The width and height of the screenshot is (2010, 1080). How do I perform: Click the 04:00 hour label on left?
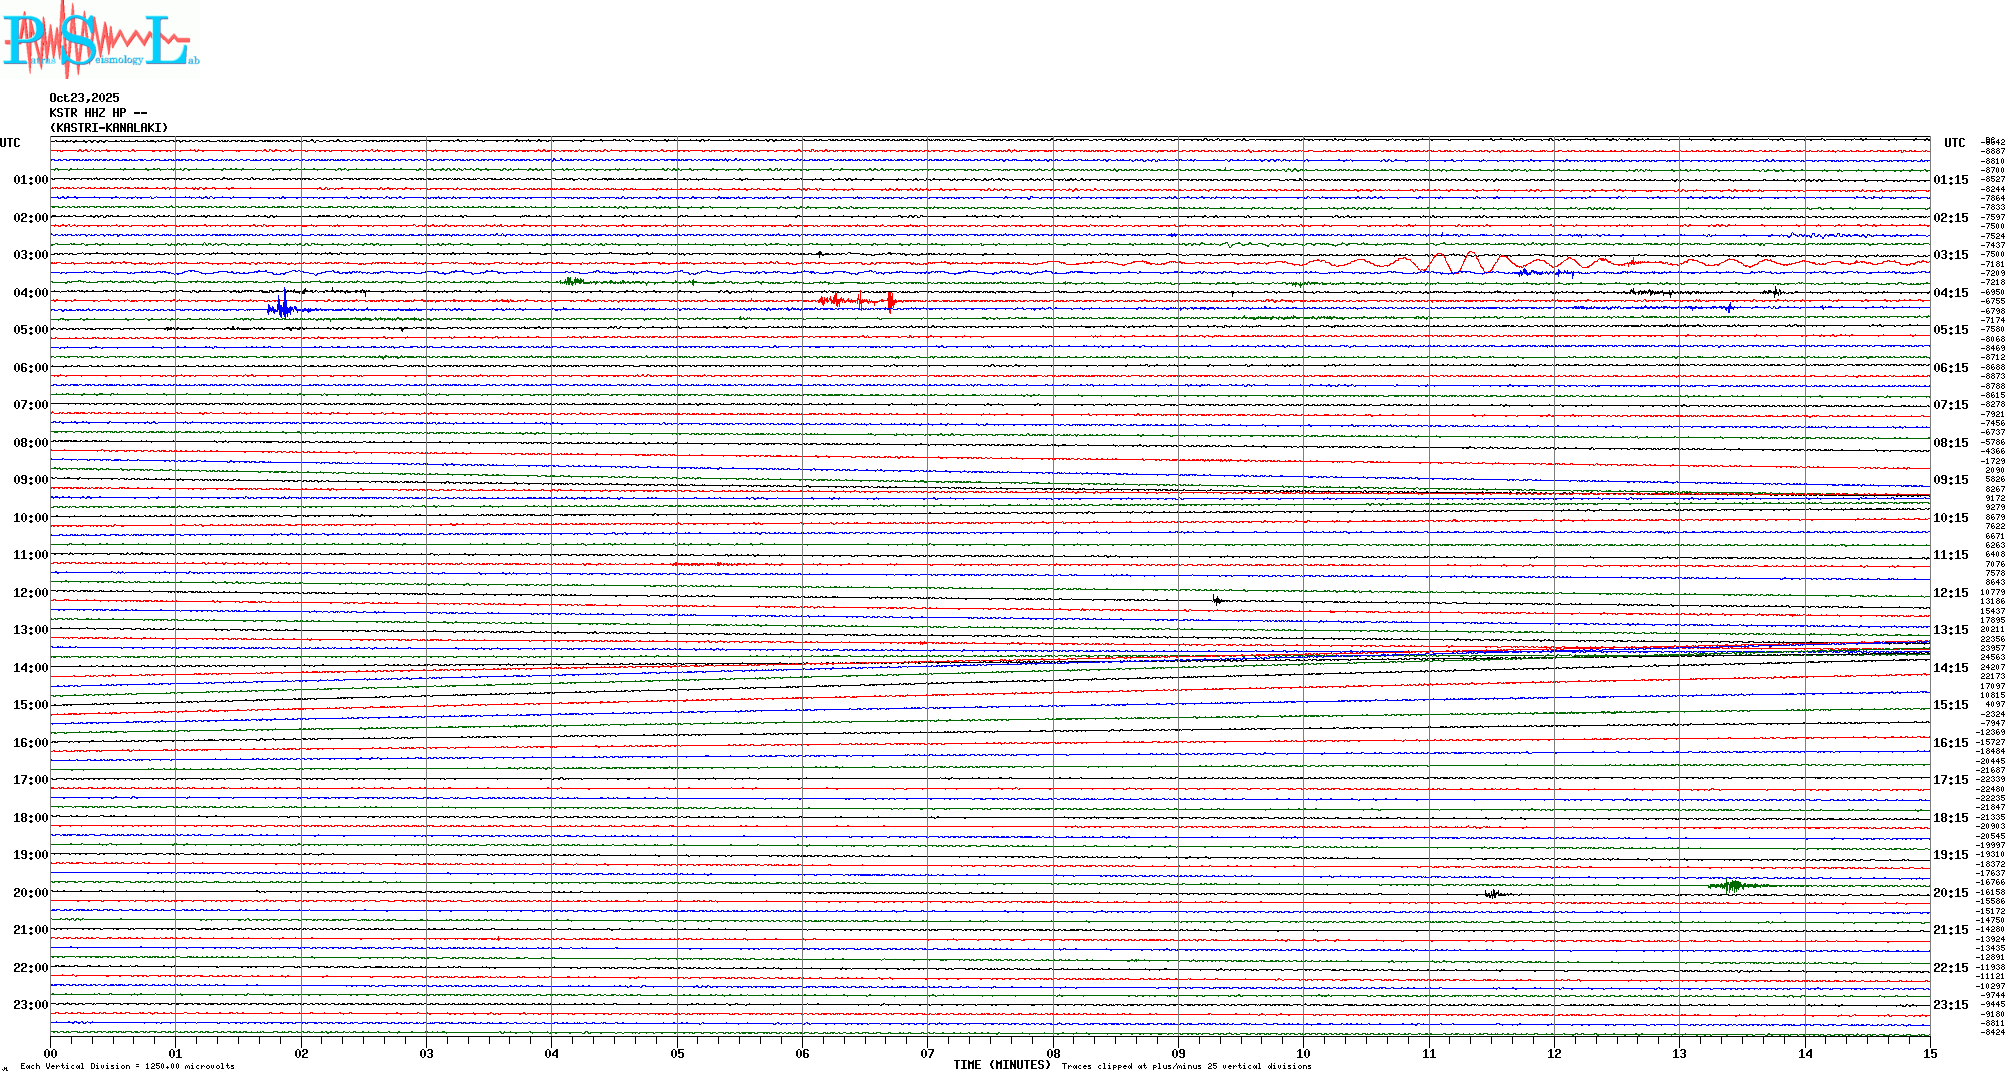[x=30, y=293]
